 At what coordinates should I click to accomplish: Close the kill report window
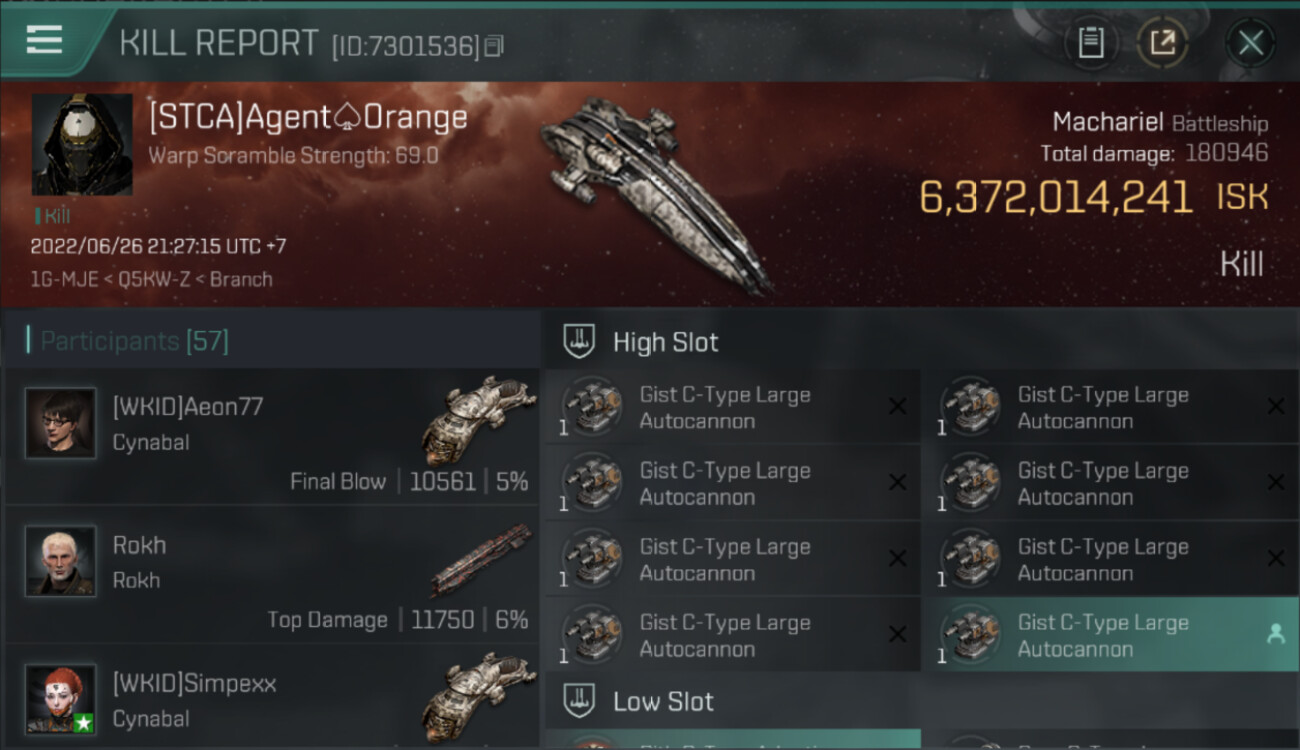pos(1250,43)
